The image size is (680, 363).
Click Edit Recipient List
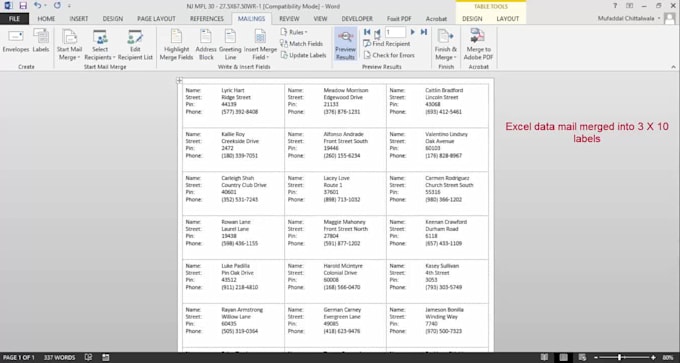[x=135, y=45]
